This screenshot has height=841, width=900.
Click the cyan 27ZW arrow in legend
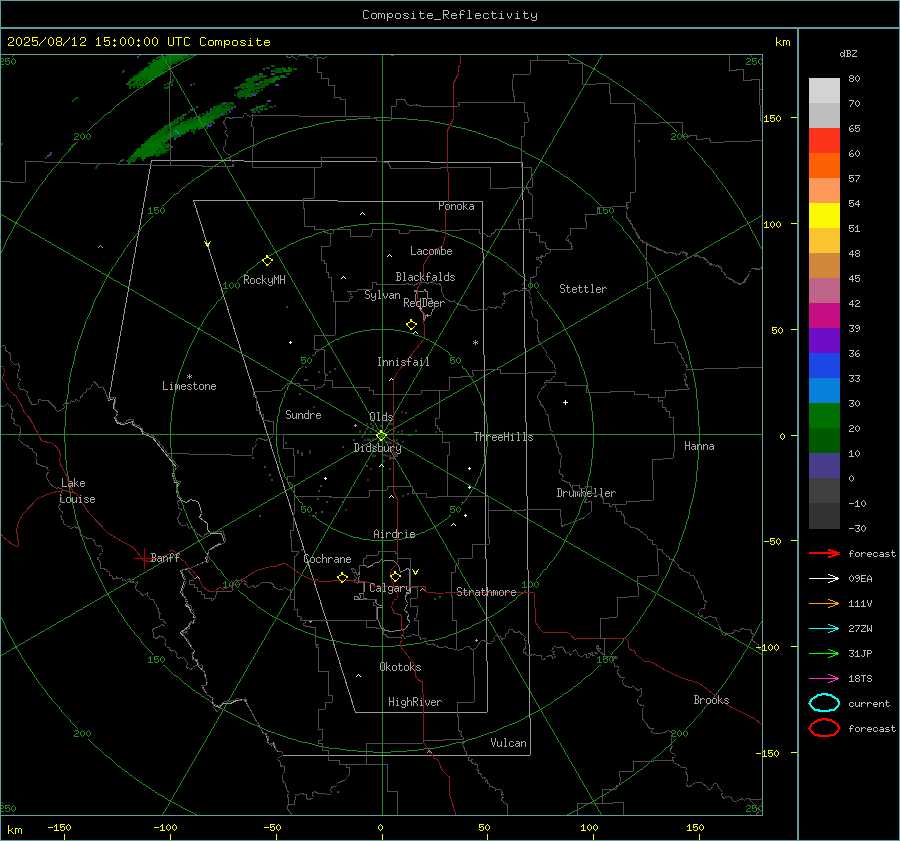click(x=824, y=629)
